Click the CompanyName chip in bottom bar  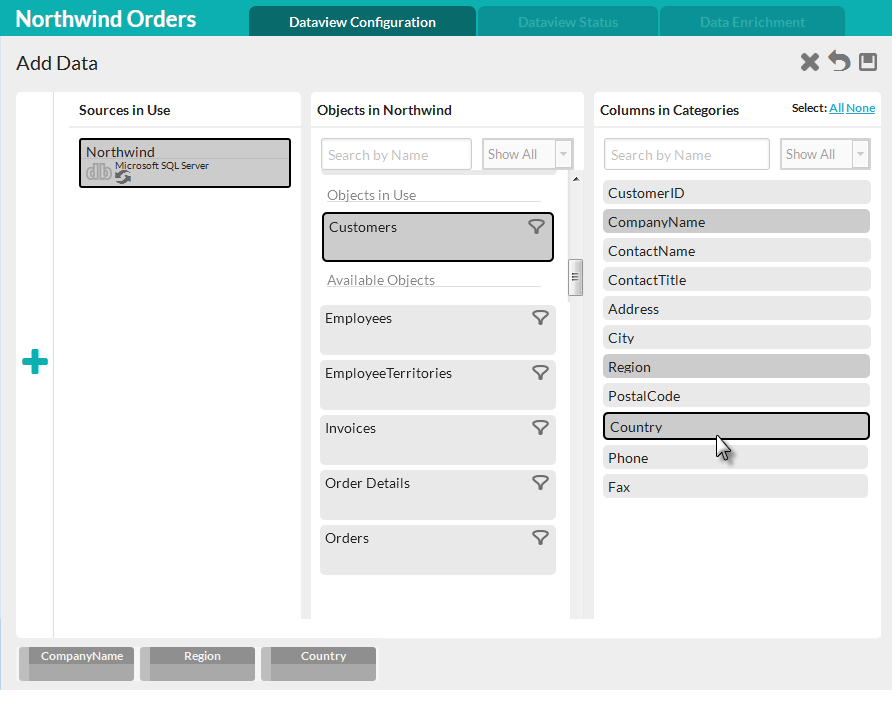[76, 664]
